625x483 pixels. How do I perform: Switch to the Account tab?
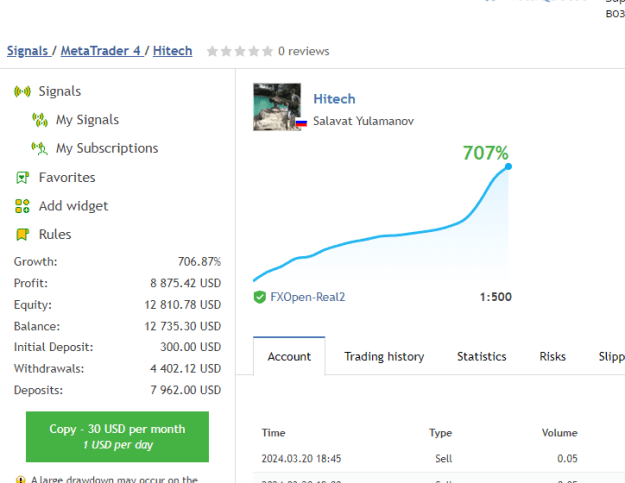(x=289, y=356)
